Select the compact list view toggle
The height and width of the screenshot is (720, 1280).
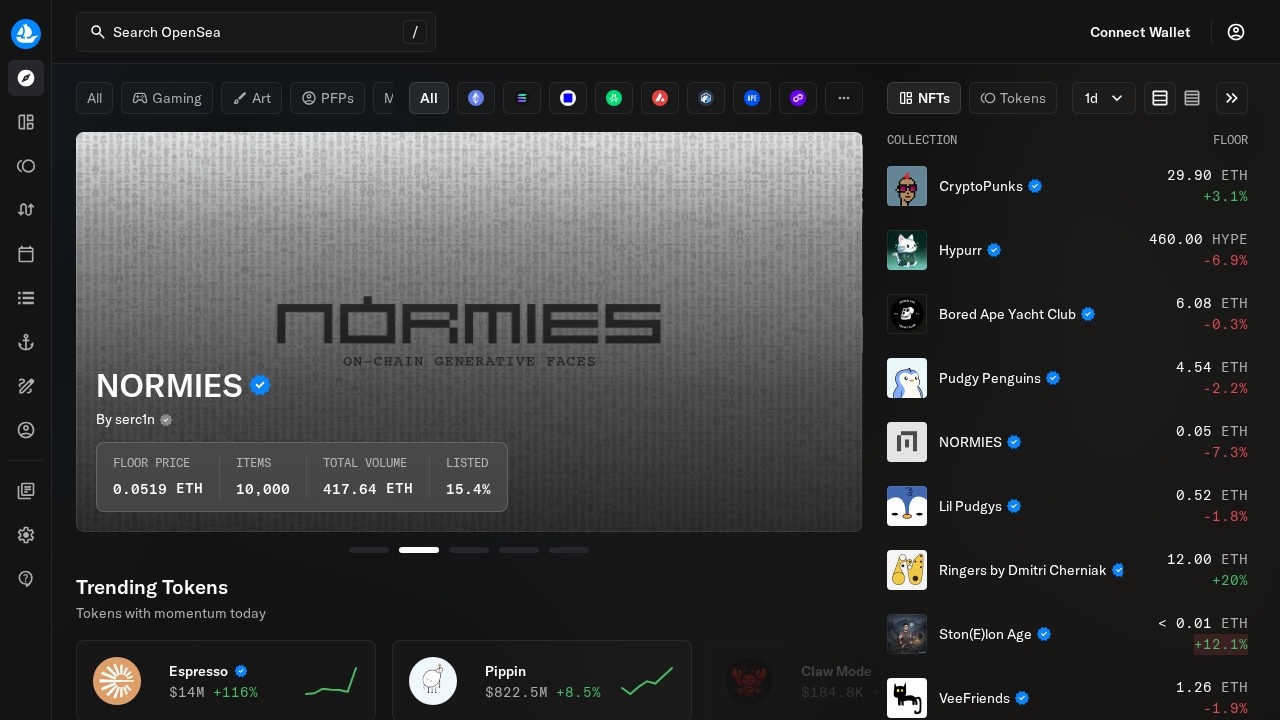1192,98
